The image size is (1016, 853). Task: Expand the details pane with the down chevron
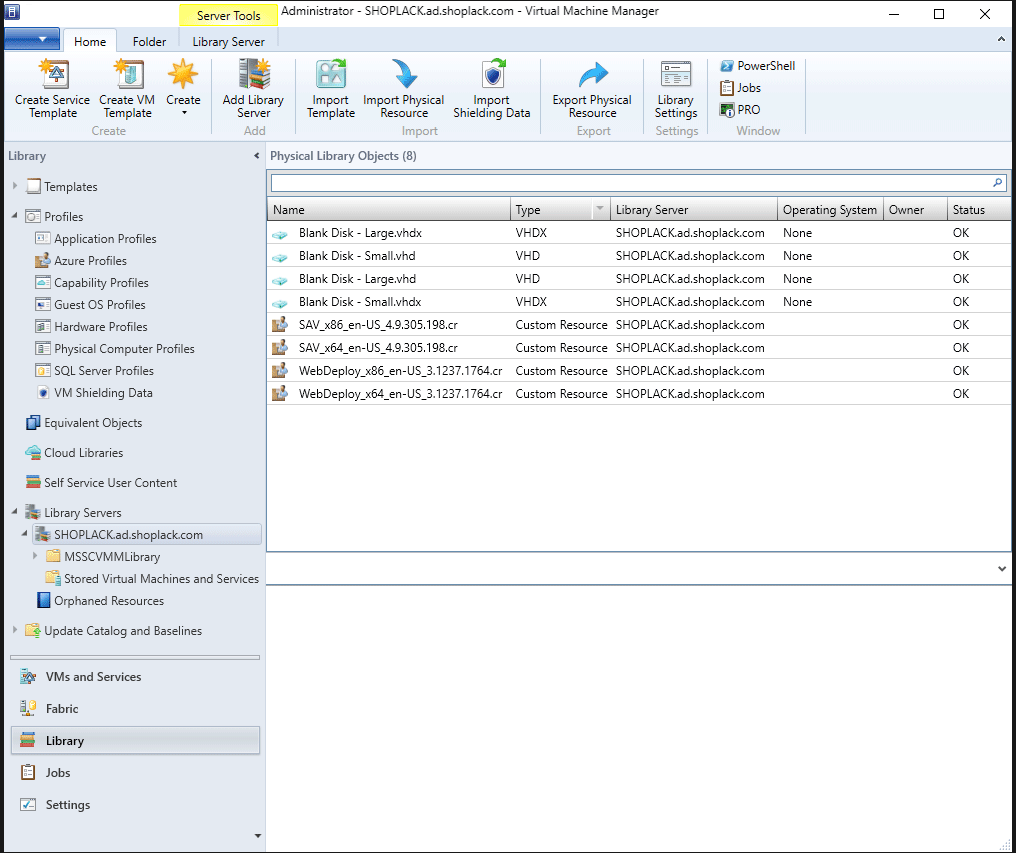pyautogui.click(x=1002, y=568)
